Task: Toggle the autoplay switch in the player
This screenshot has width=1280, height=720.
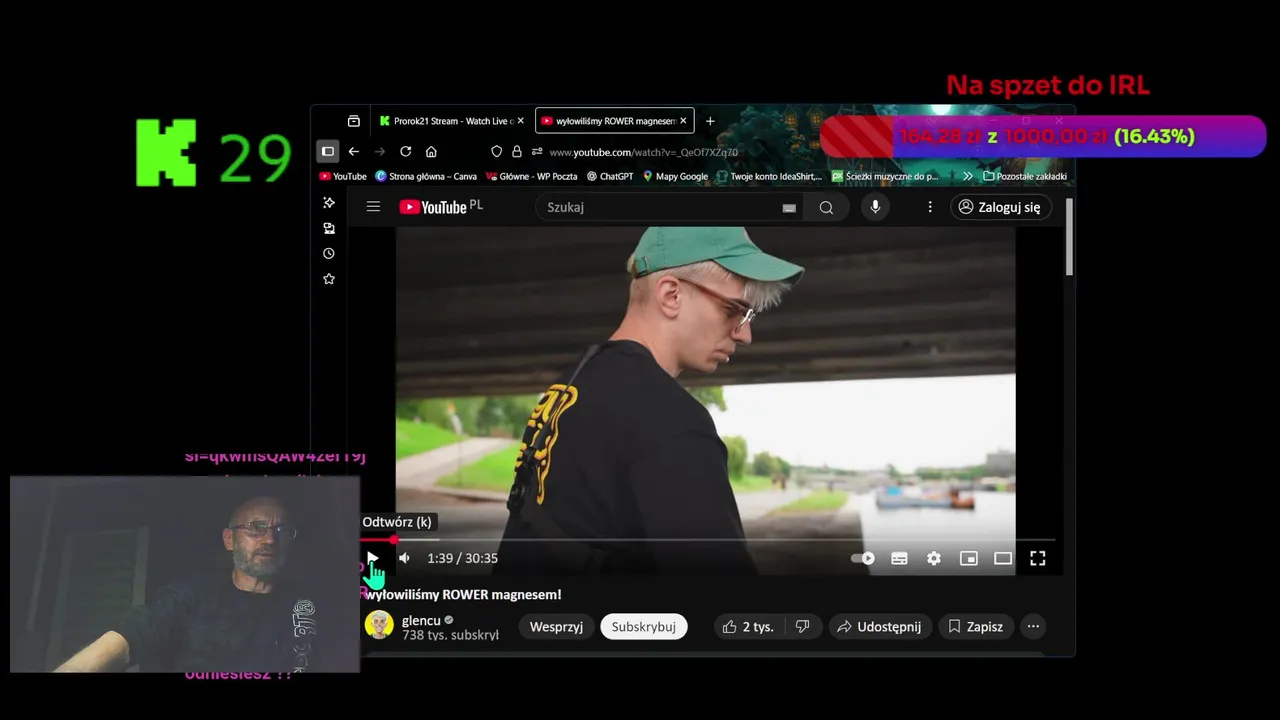Action: (x=863, y=558)
